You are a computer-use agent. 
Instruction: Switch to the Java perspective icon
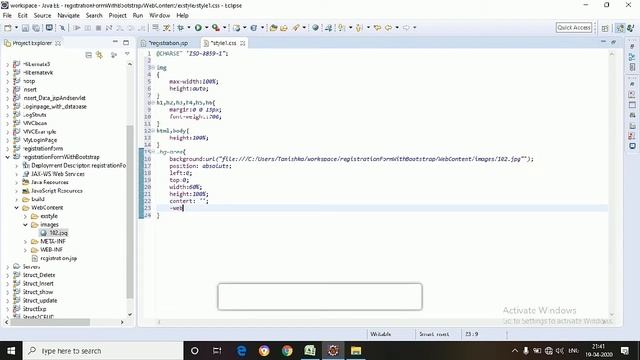(631, 28)
